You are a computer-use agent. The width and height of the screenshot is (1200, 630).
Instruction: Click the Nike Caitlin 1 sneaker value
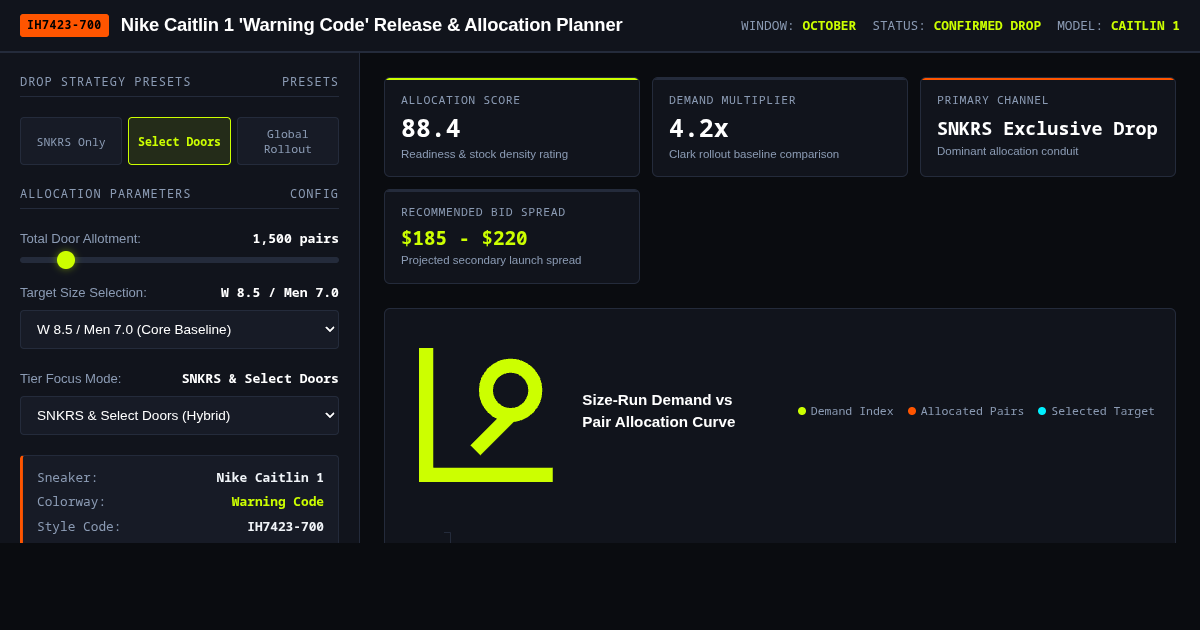point(270,477)
